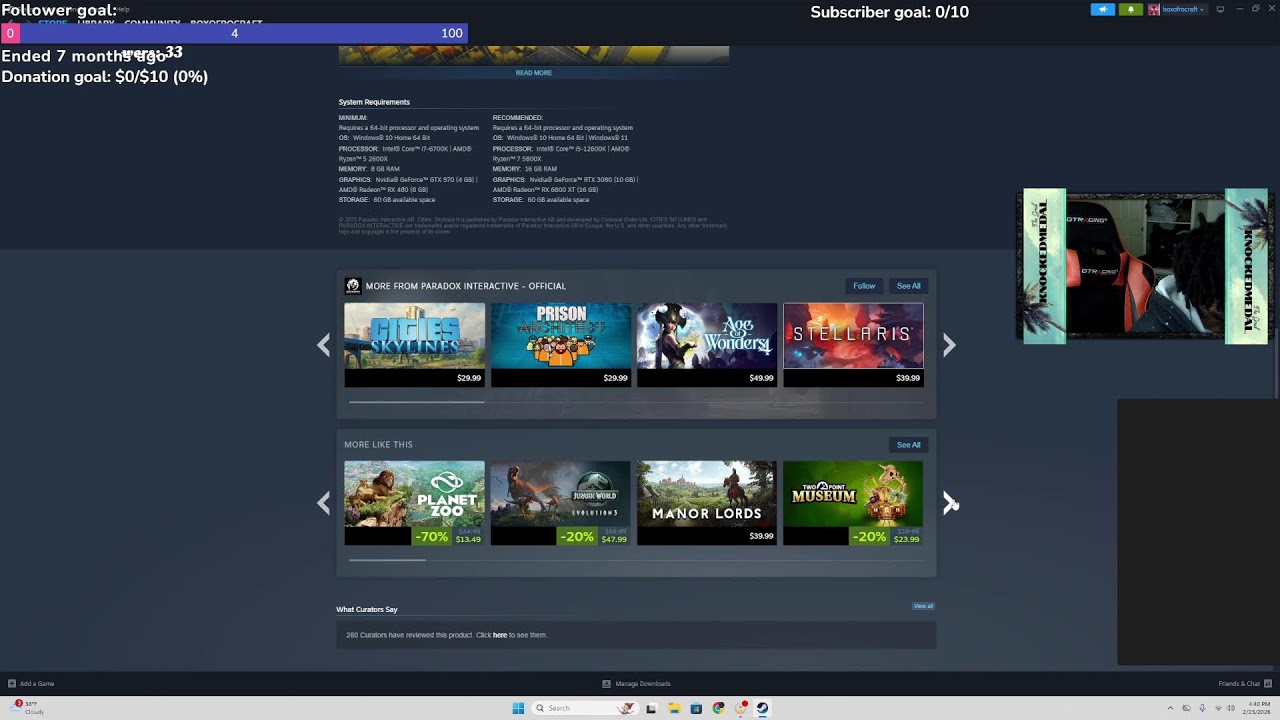Click the Steam icon in the taskbar
Image resolution: width=1280 pixels, height=720 pixels.
[x=762, y=708]
